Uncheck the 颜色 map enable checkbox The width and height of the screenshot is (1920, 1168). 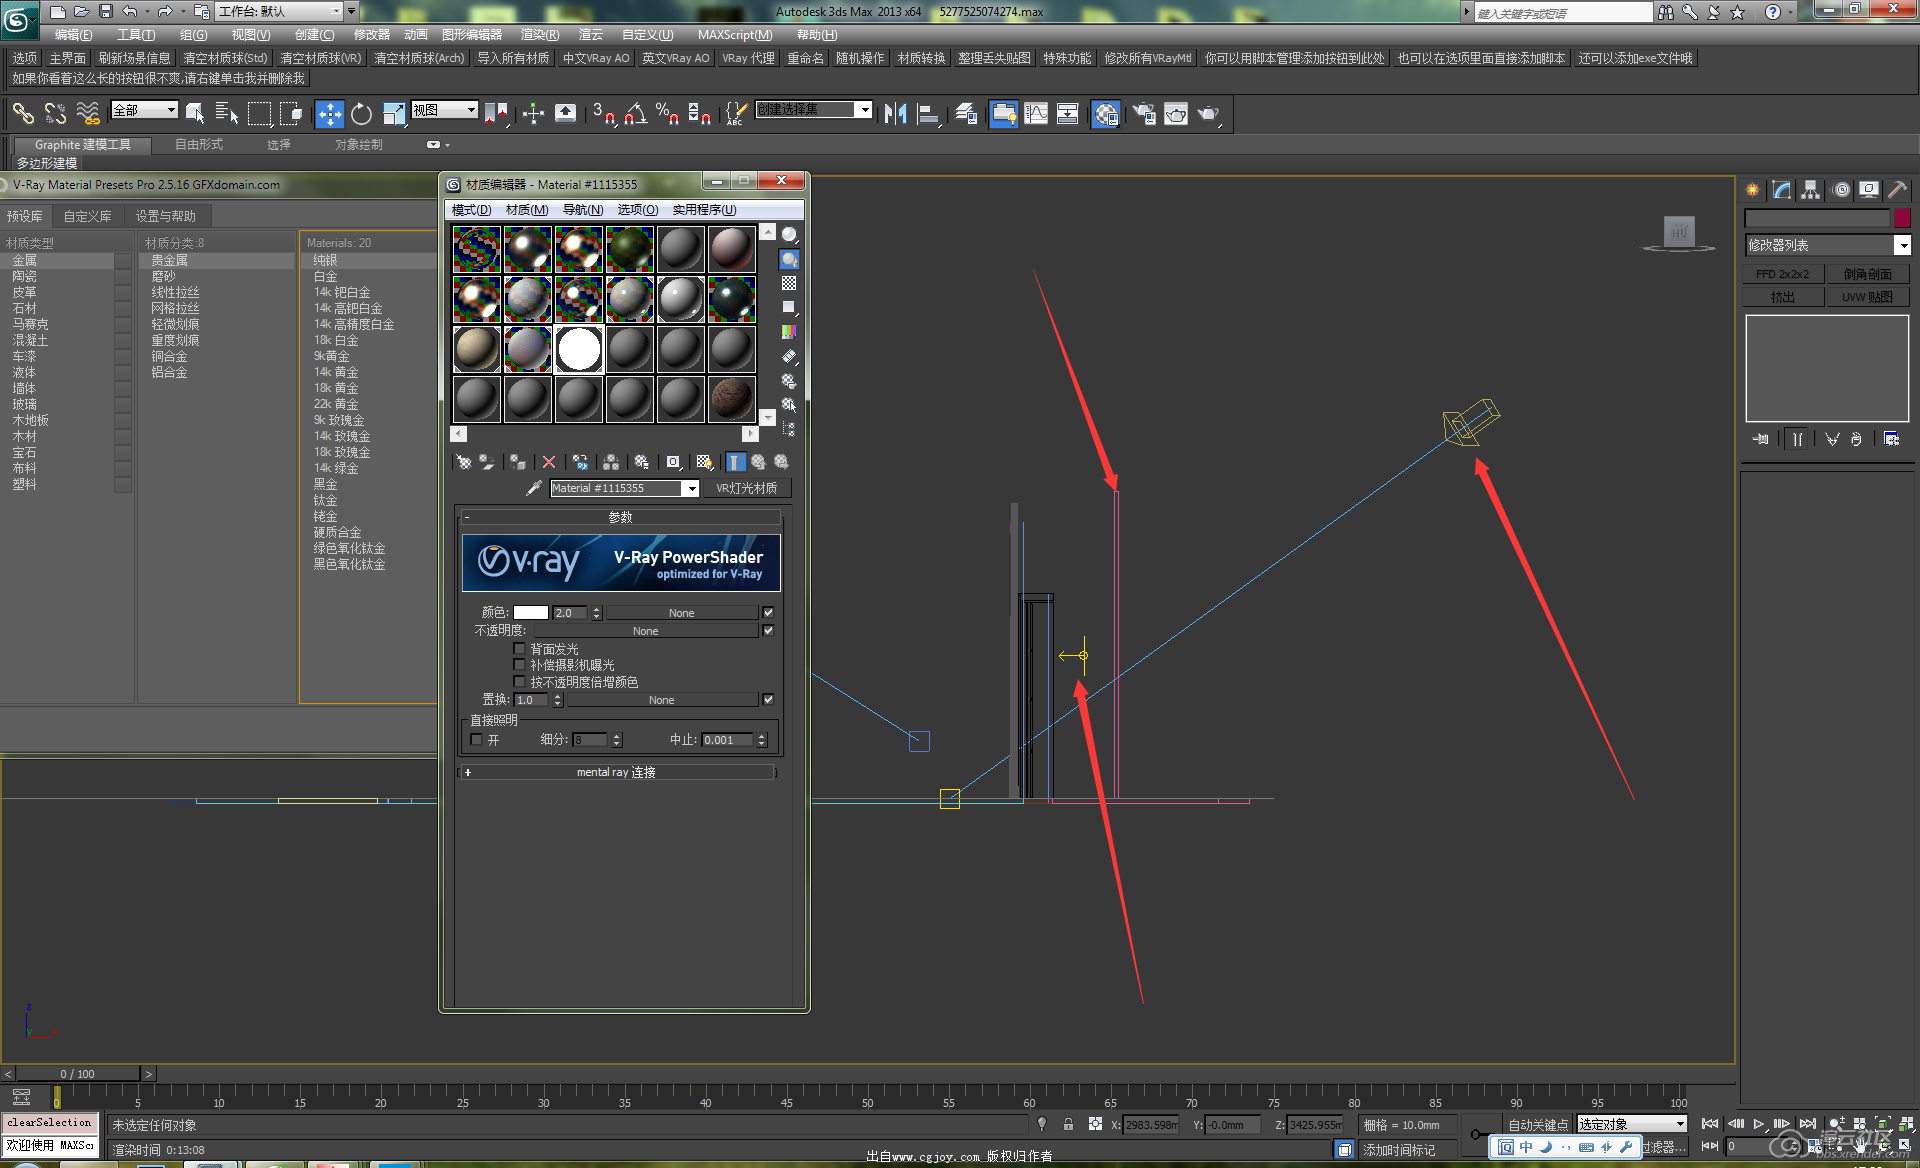pos(768,612)
